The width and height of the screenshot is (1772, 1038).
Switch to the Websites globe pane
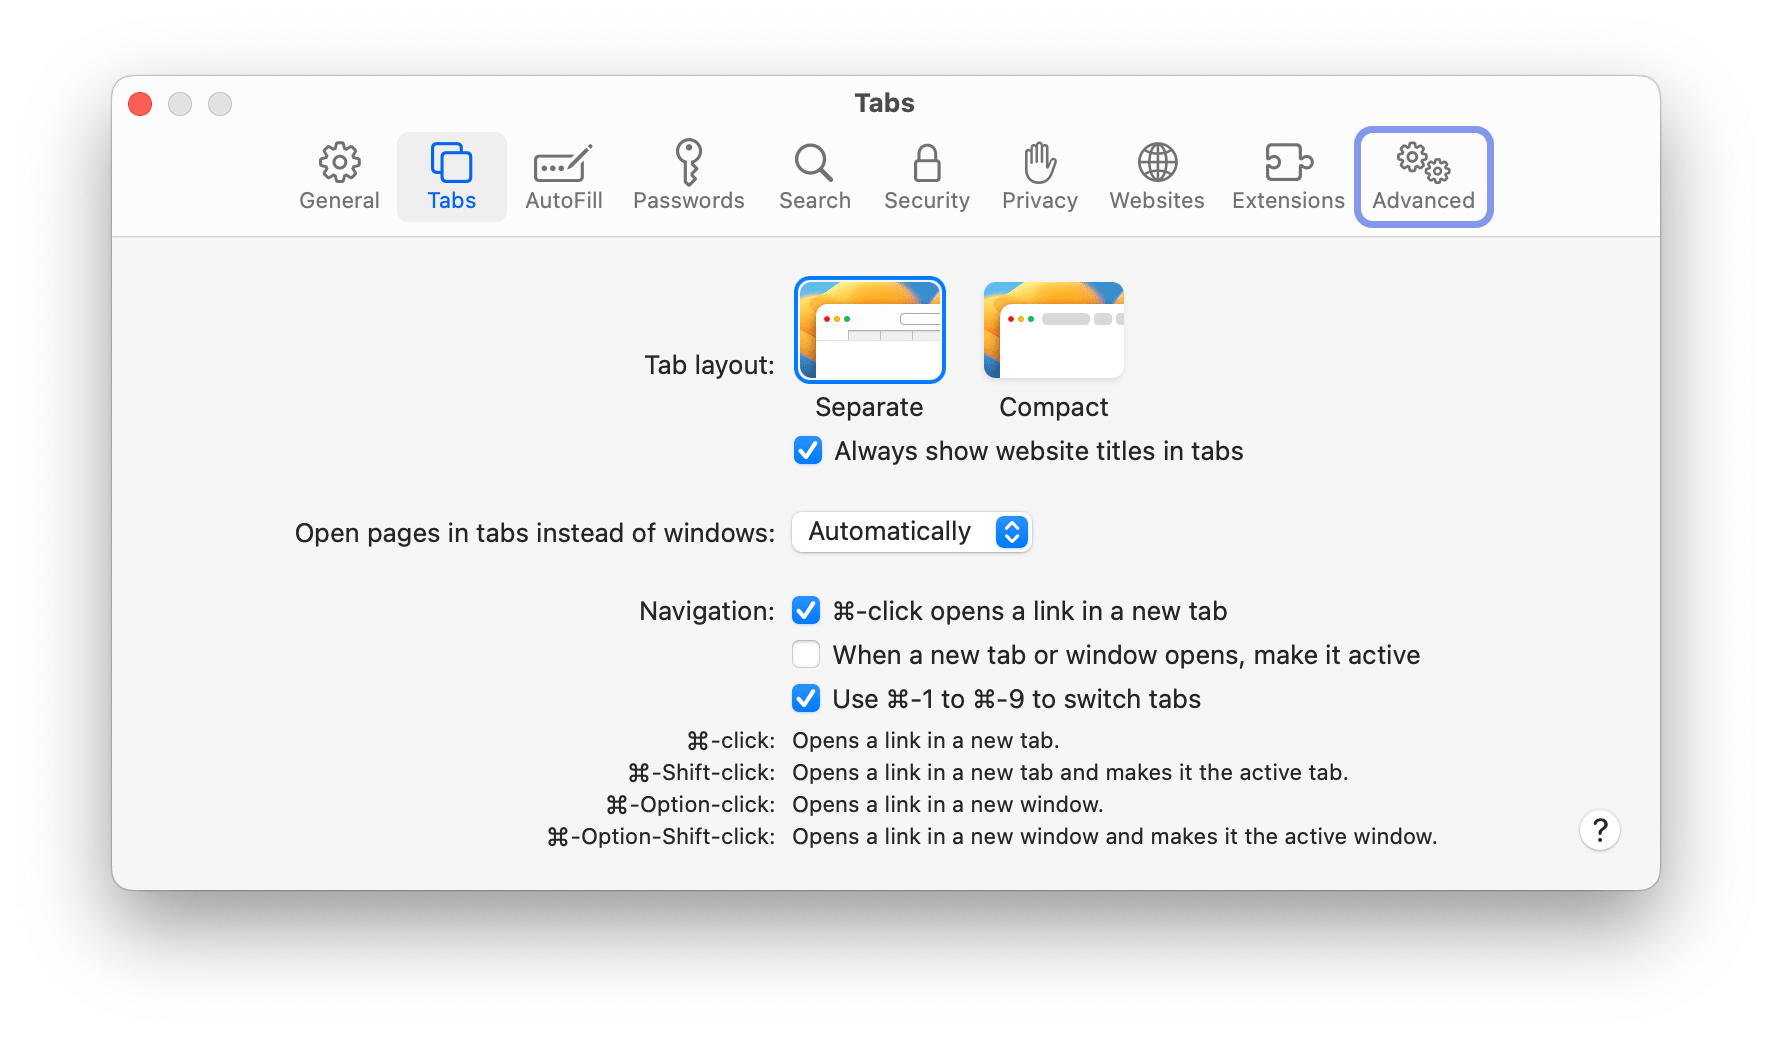tap(1157, 177)
